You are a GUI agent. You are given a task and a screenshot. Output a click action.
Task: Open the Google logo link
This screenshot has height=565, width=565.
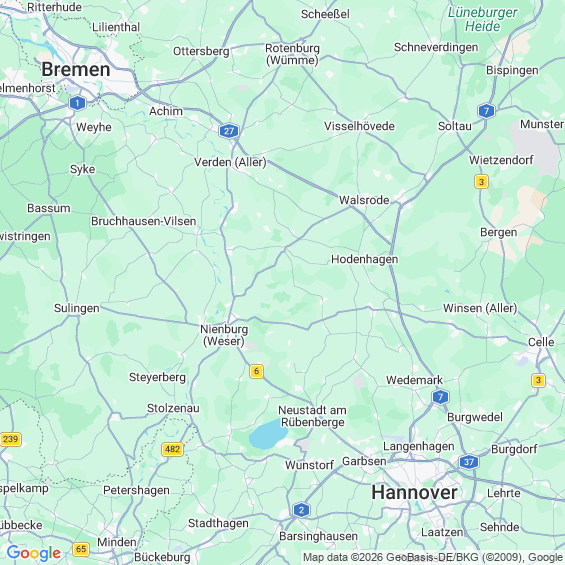coord(34,553)
